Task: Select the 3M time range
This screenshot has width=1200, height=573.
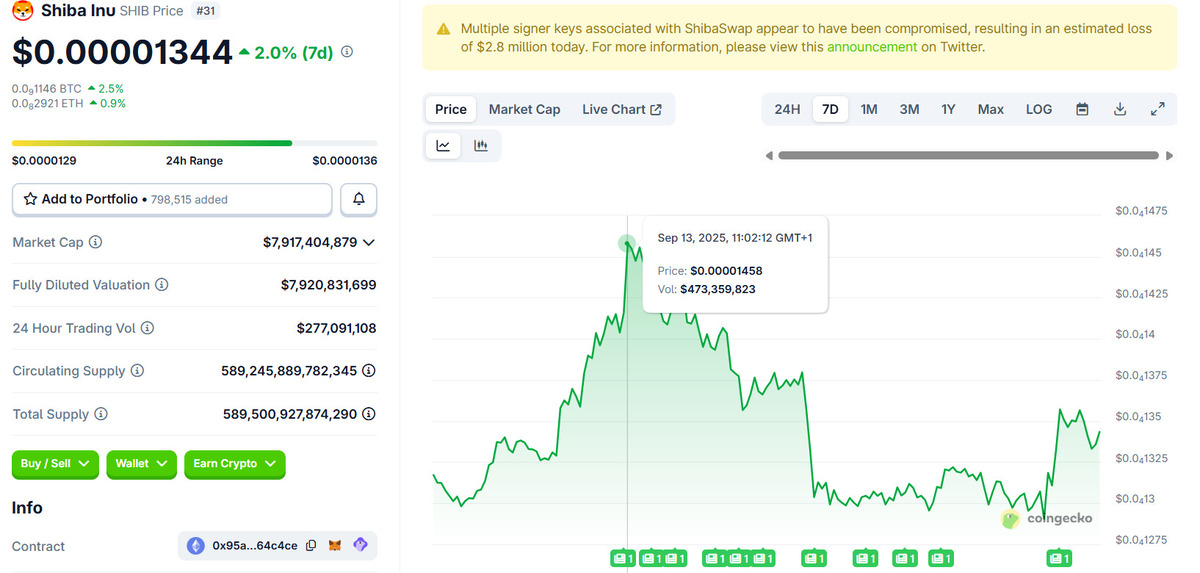Action: tap(909, 109)
